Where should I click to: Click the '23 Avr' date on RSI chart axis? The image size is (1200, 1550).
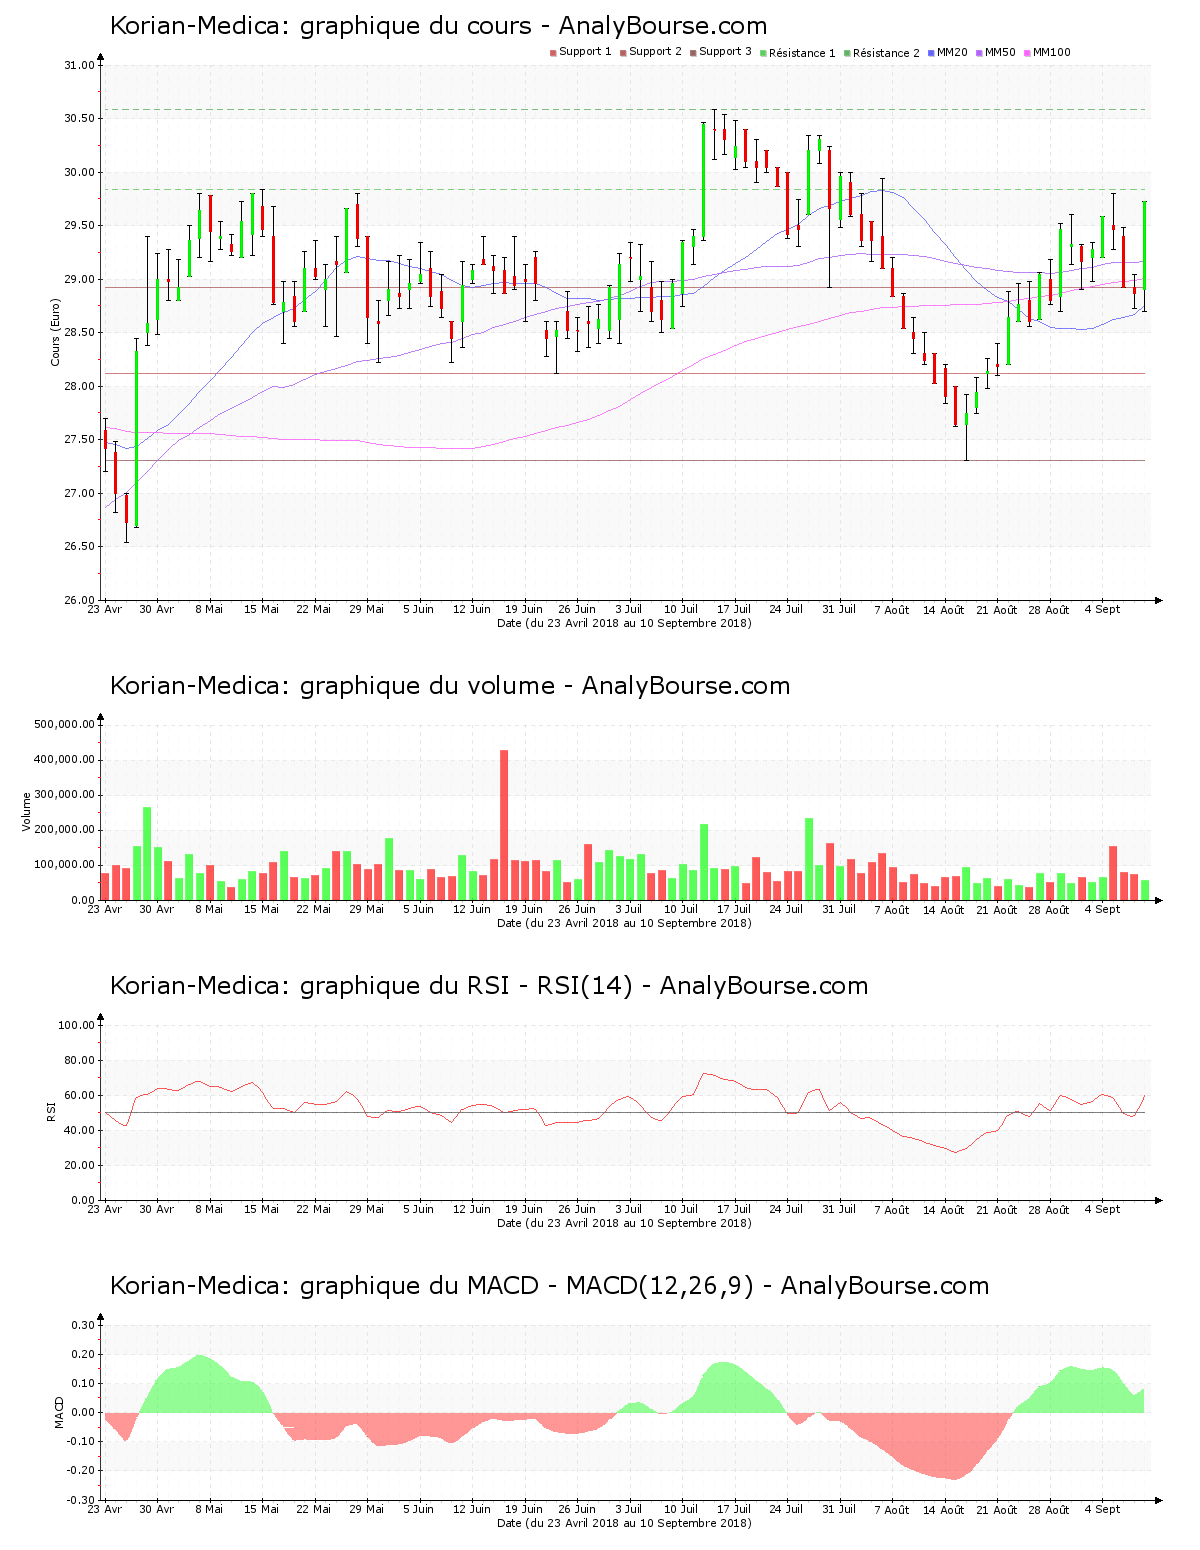click(105, 1210)
